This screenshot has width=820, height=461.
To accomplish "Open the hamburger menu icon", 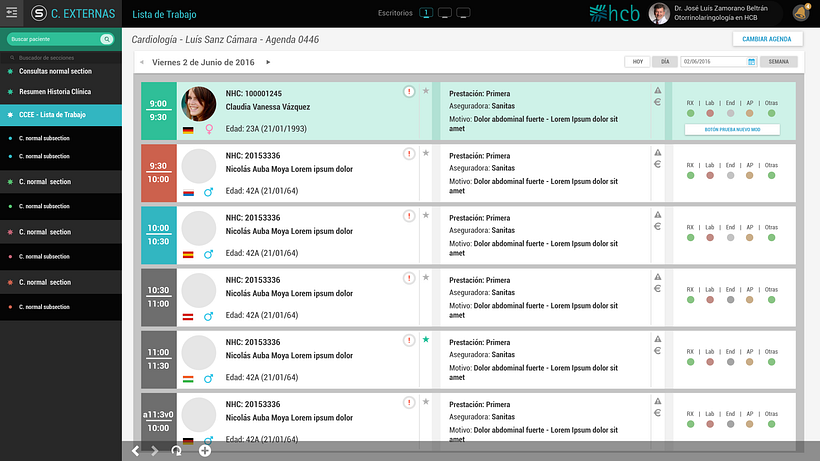I will coord(12,13).
